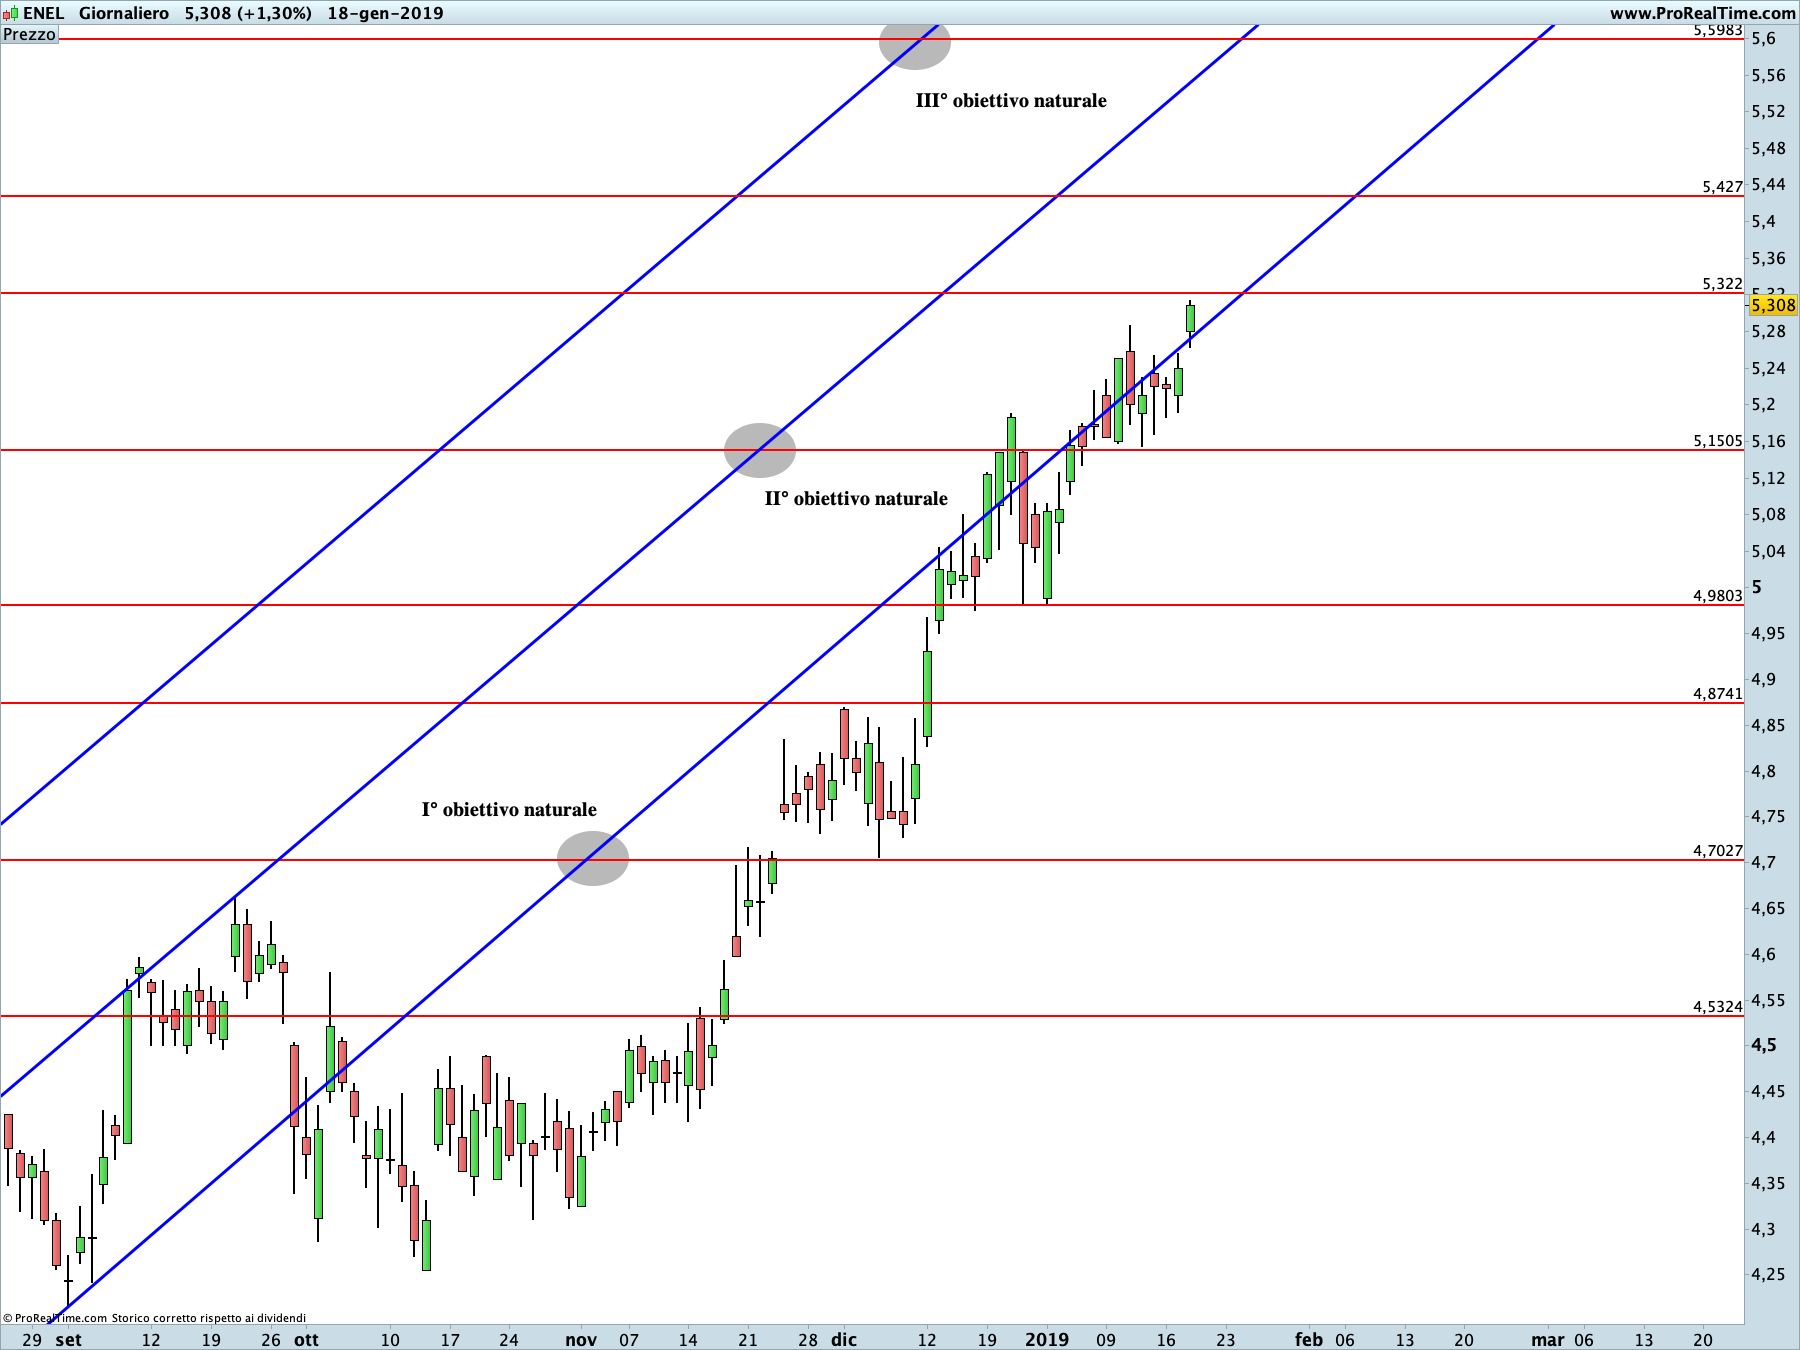This screenshot has height=1350, width=1800.
Task: Click the 5,427 horizontal level label
Action: pos(1723,187)
